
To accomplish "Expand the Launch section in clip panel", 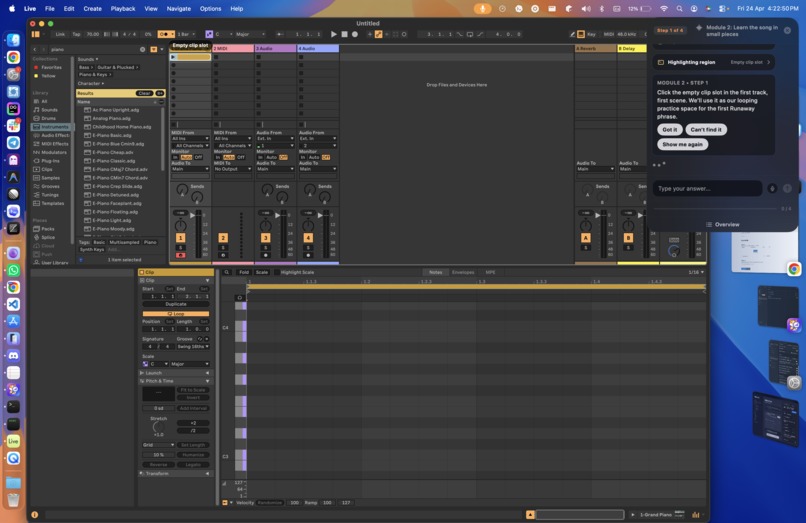I will pos(175,373).
